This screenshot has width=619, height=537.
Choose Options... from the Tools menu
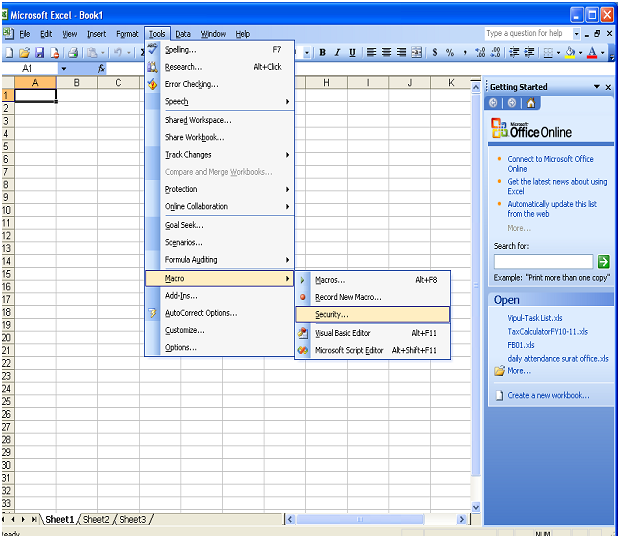(180, 348)
